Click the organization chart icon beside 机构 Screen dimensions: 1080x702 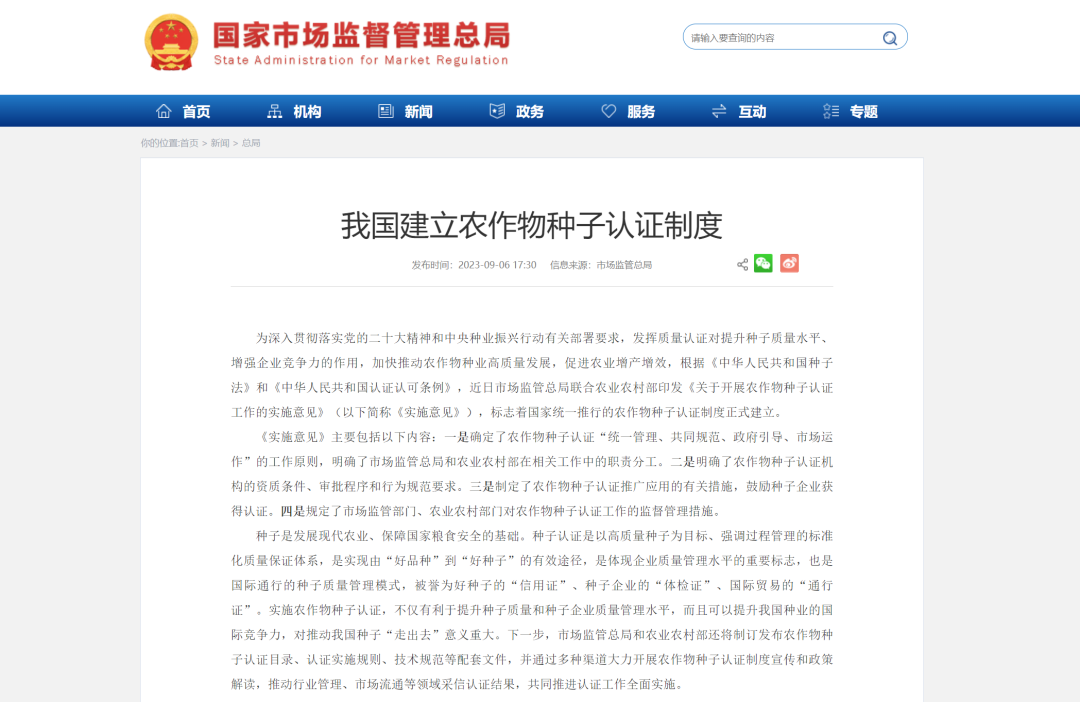pyautogui.click(x=275, y=111)
